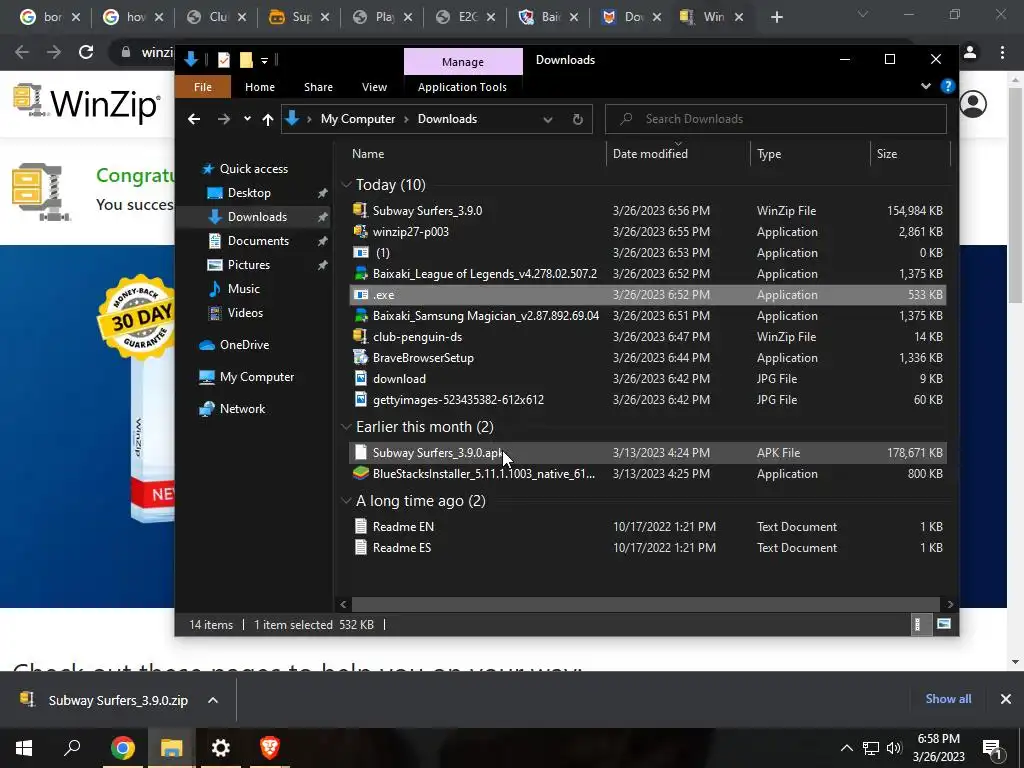This screenshot has width=1024, height=768.
Task: Open Subway Surfers_3.9.0.zip download menu arrow
Action: coord(212,700)
